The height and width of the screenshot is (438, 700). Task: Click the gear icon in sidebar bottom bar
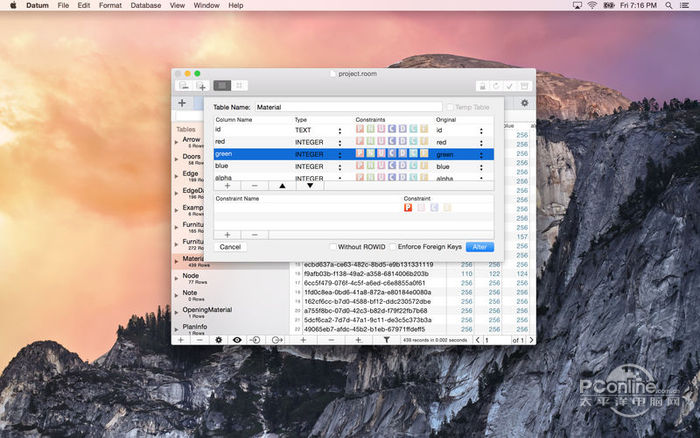219,340
